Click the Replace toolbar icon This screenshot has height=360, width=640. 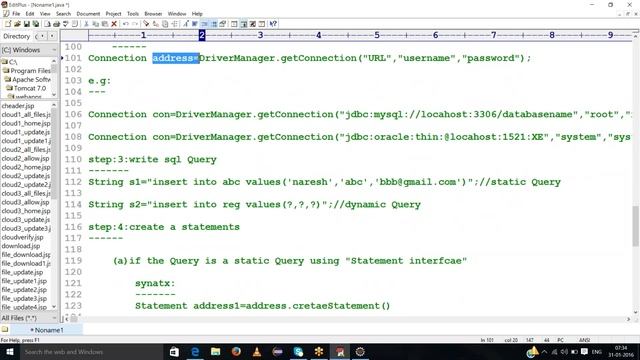(x=156, y=24)
